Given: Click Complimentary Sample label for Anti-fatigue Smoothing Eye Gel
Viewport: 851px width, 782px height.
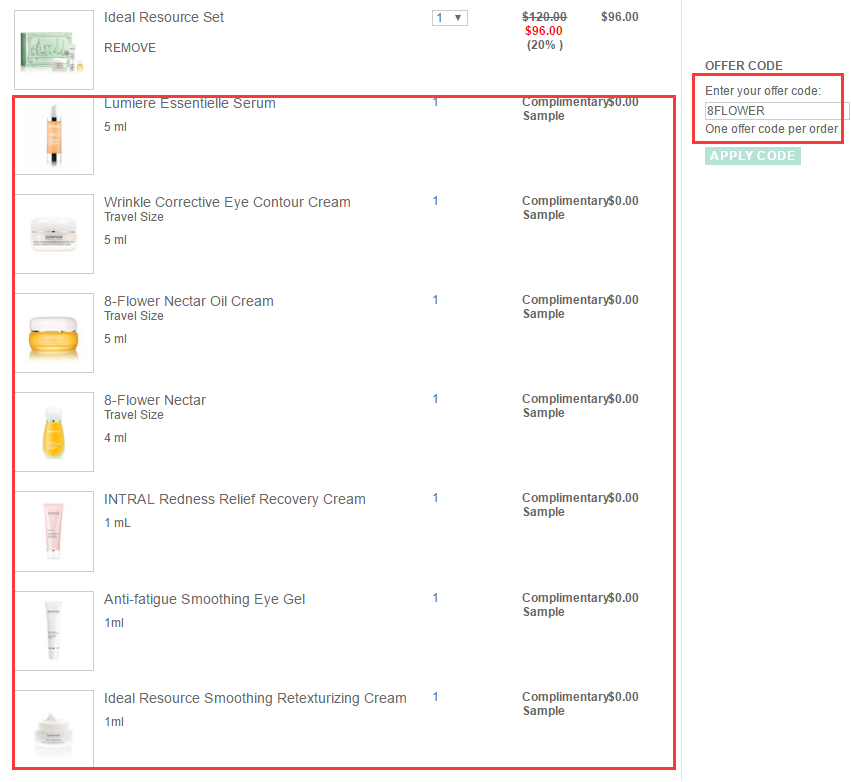Looking at the screenshot, I should [564, 605].
